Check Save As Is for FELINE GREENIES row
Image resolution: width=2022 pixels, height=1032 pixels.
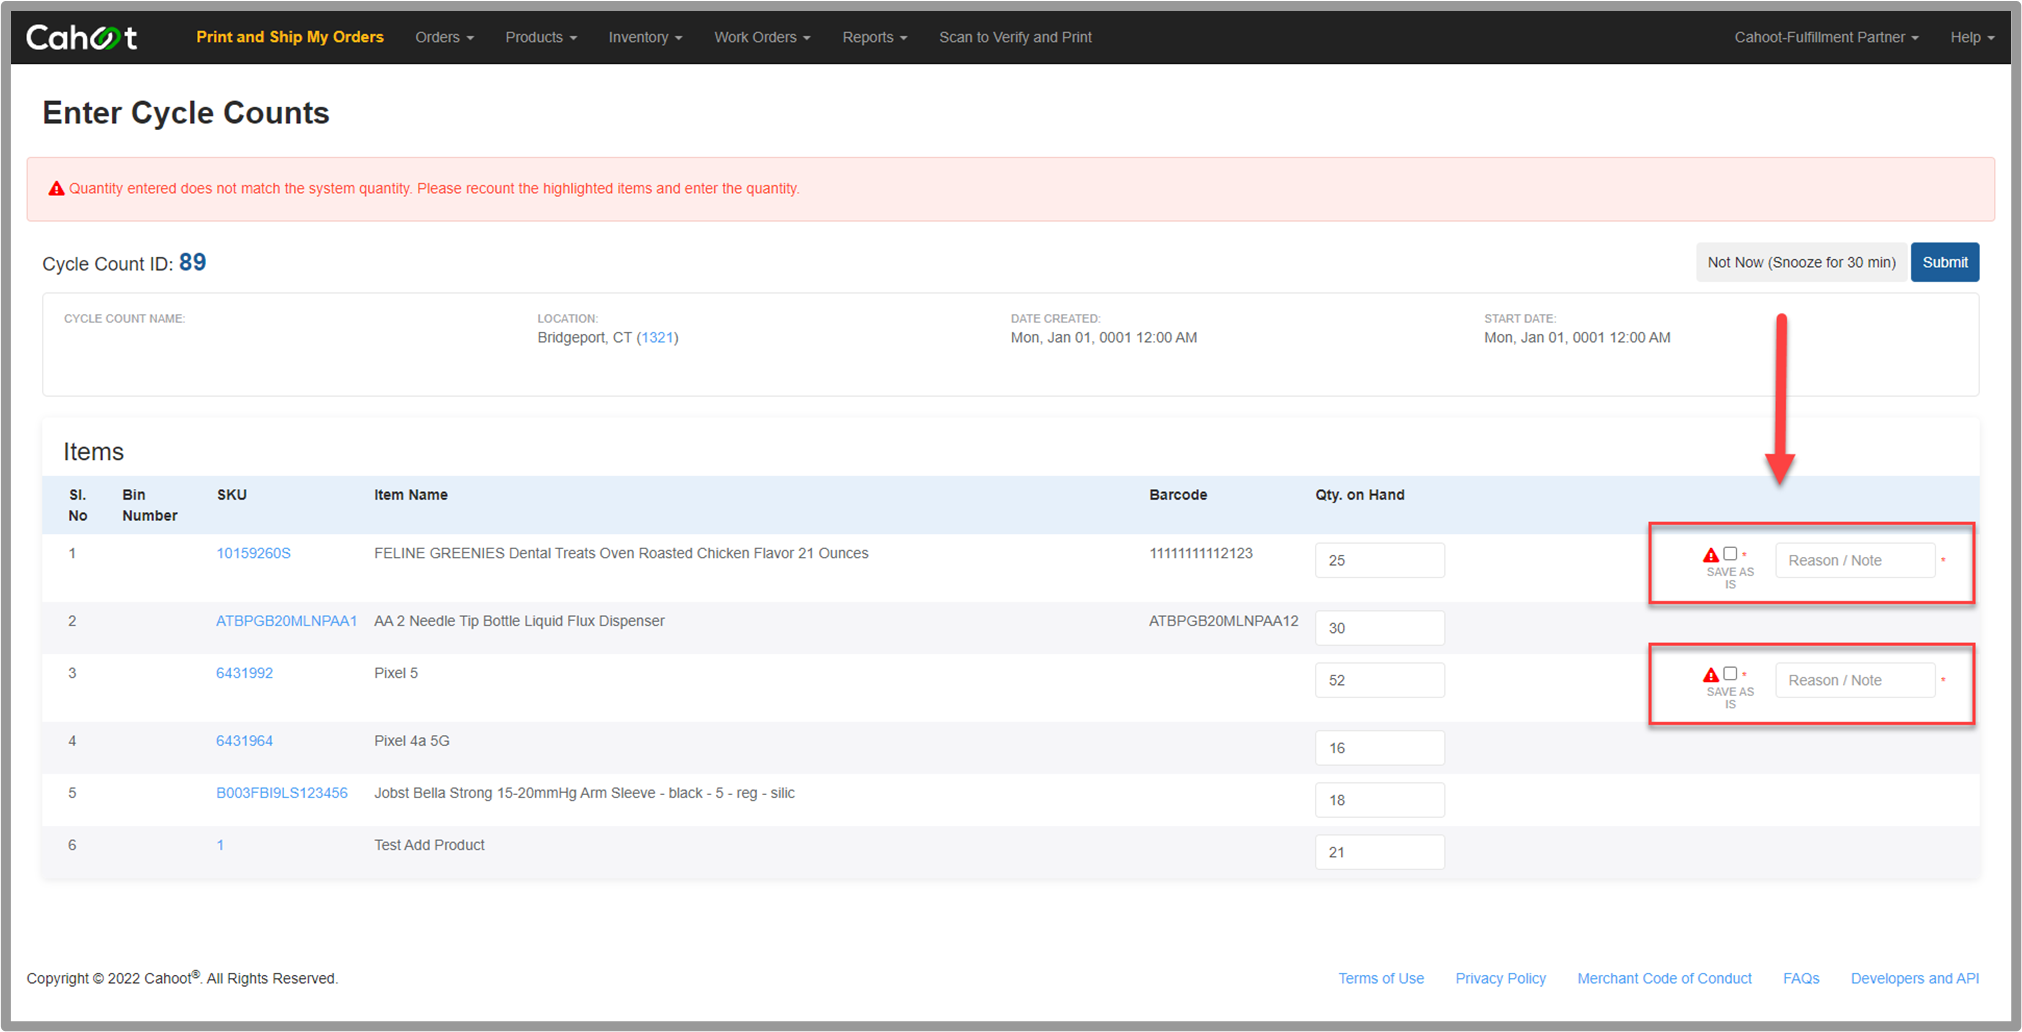point(1730,553)
